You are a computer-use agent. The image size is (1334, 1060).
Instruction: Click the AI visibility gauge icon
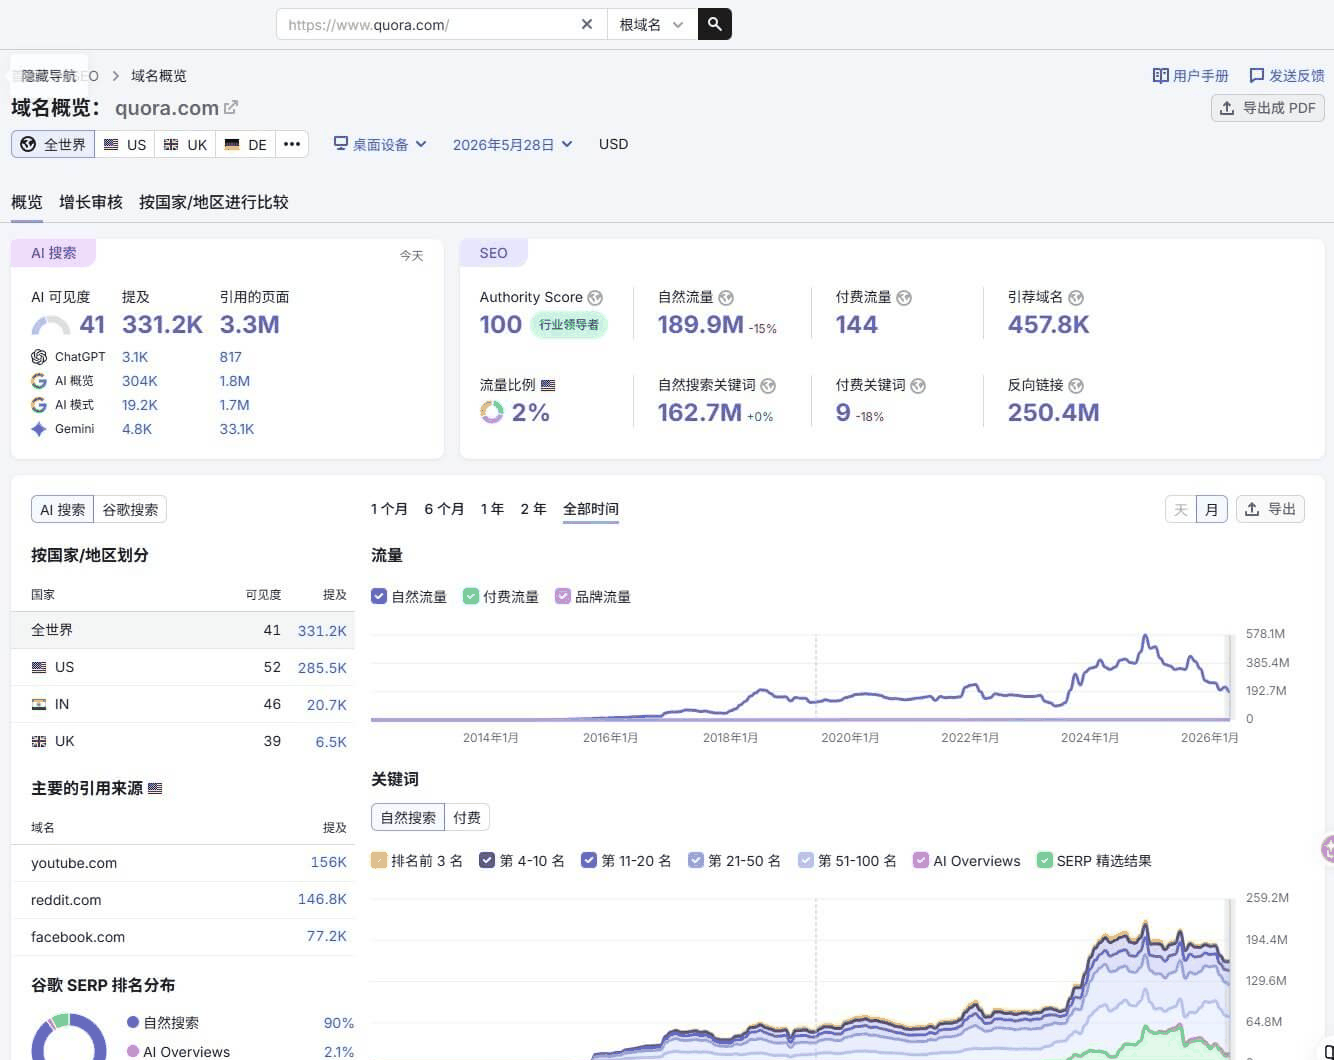coord(50,325)
